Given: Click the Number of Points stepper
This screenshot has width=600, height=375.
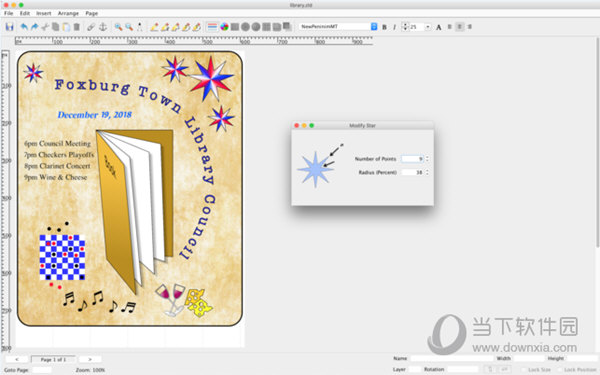Looking at the screenshot, I should (427, 159).
